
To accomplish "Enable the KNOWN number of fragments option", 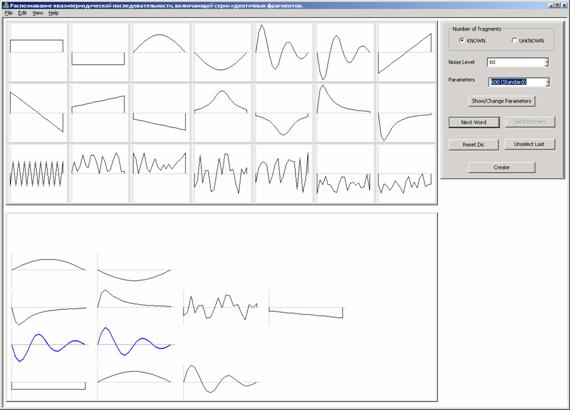I will (462, 40).
